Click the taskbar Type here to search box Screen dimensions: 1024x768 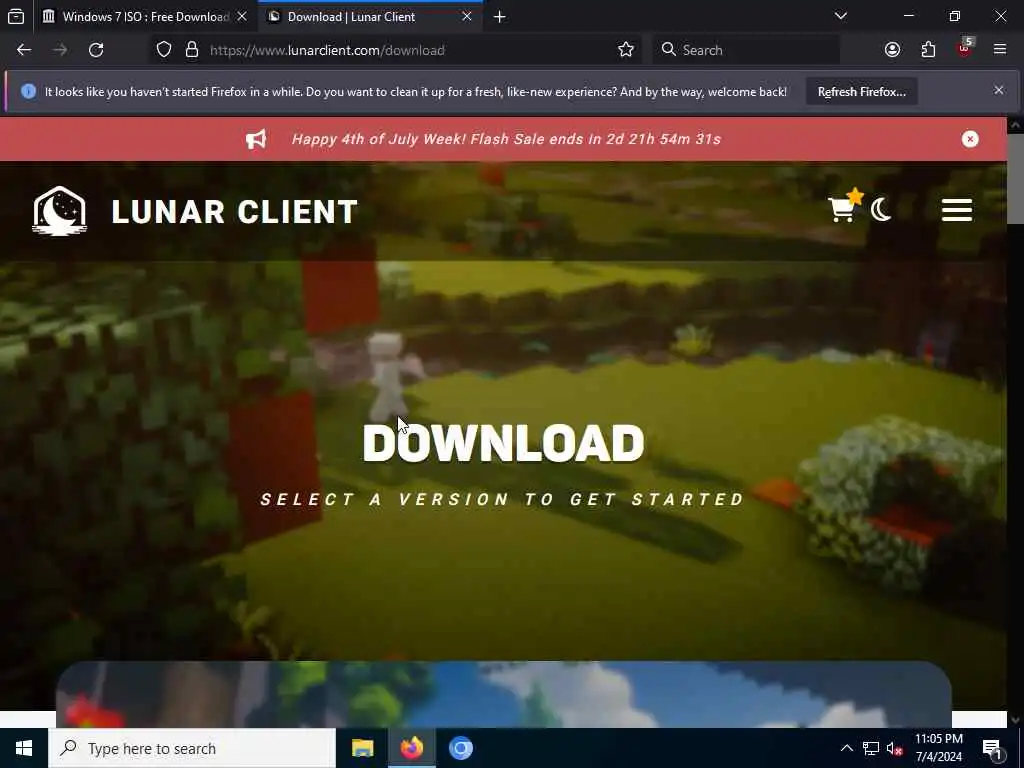pyautogui.click(x=192, y=748)
